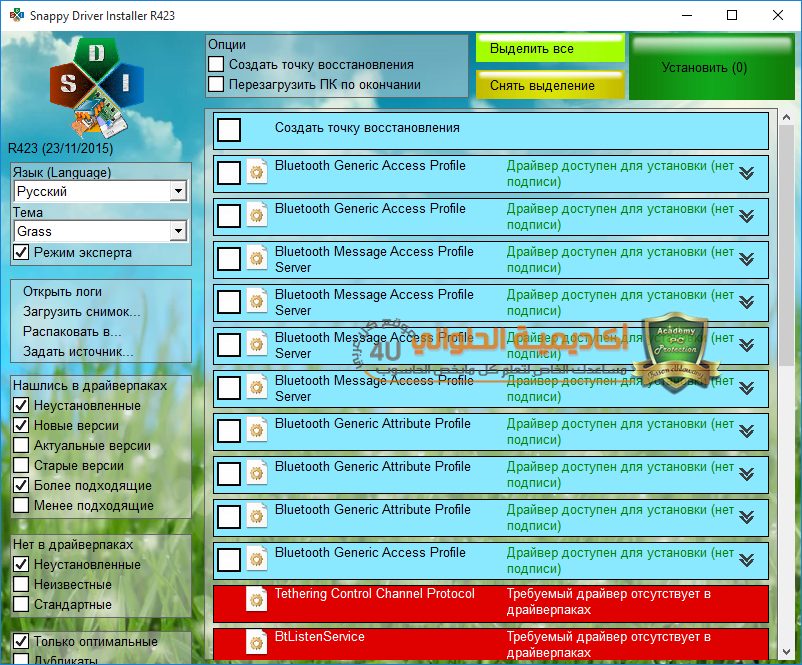Click the green Выделить все button
The image size is (802, 665).
pyautogui.click(x=550, y=49)
